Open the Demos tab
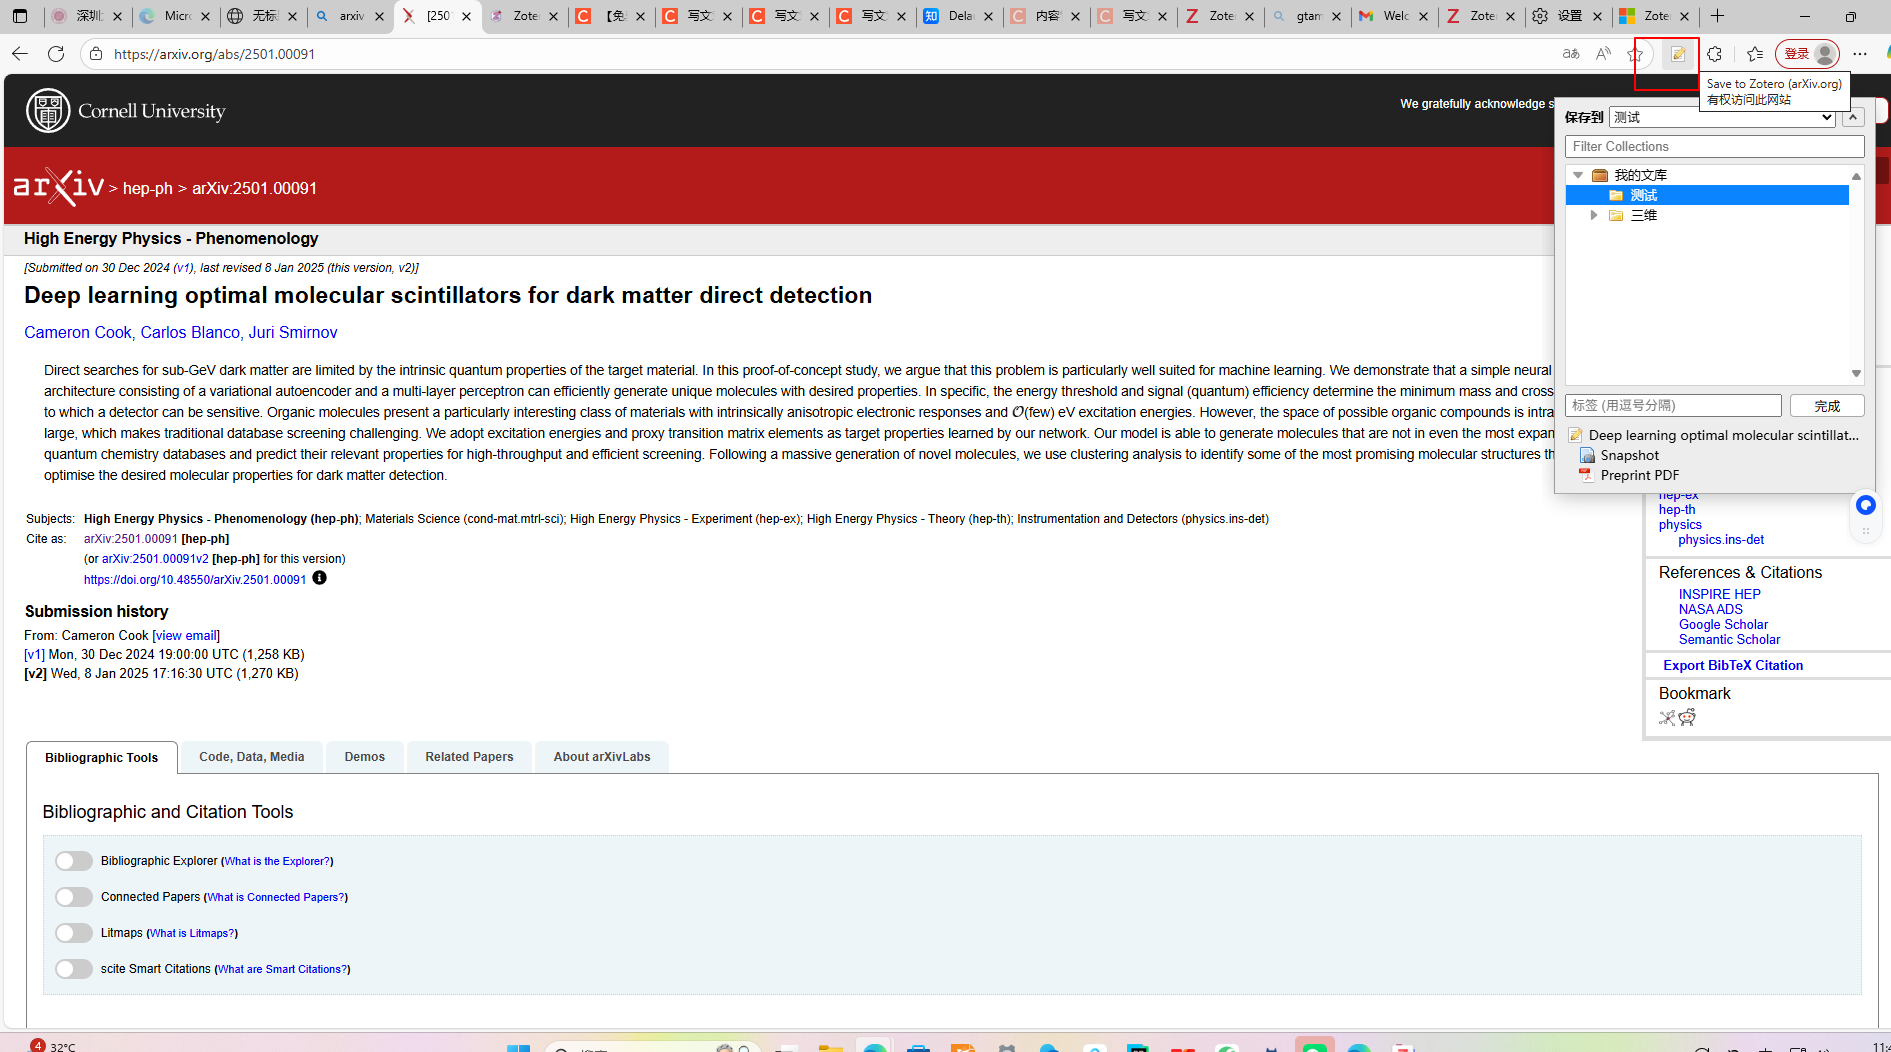Screen dimensions: 1891x1052 365,757
